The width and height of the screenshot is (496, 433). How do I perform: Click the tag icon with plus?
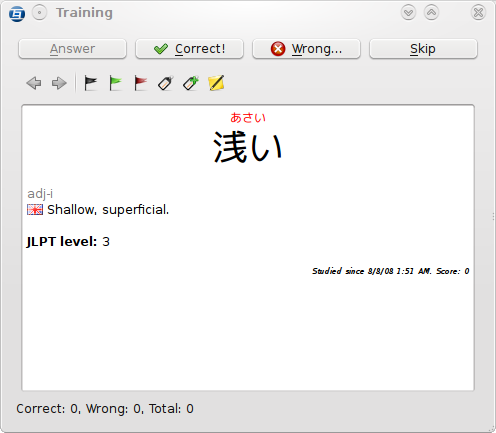point(191,83)
